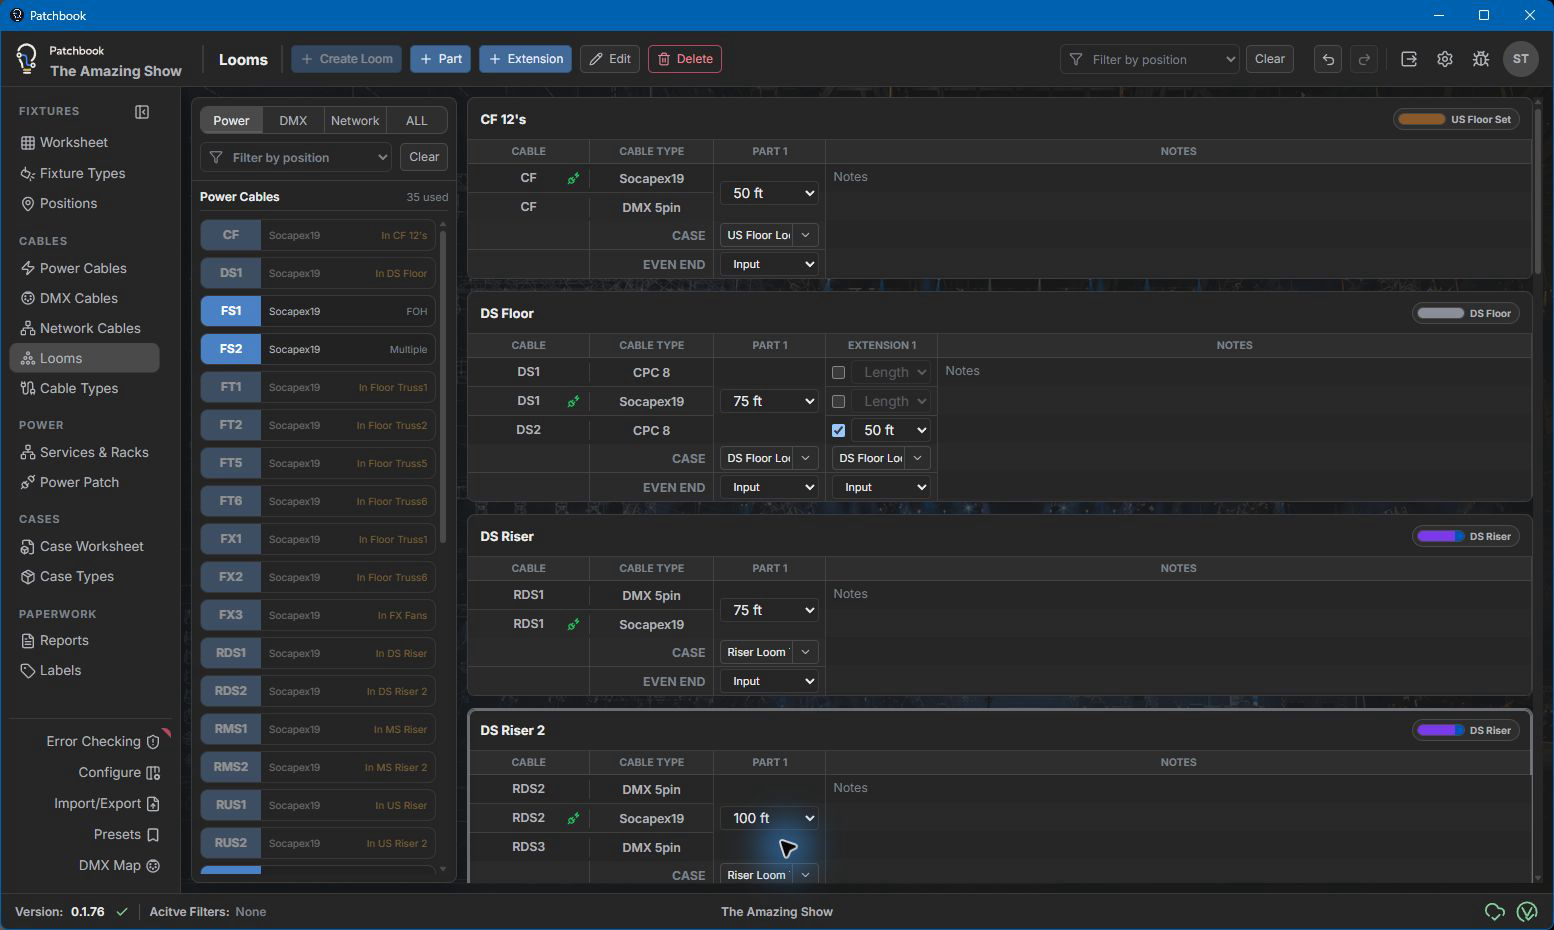Click the undo arrow icon in toolbar
This screenshot has width=1554, height=930.
tap(1328, 59)
